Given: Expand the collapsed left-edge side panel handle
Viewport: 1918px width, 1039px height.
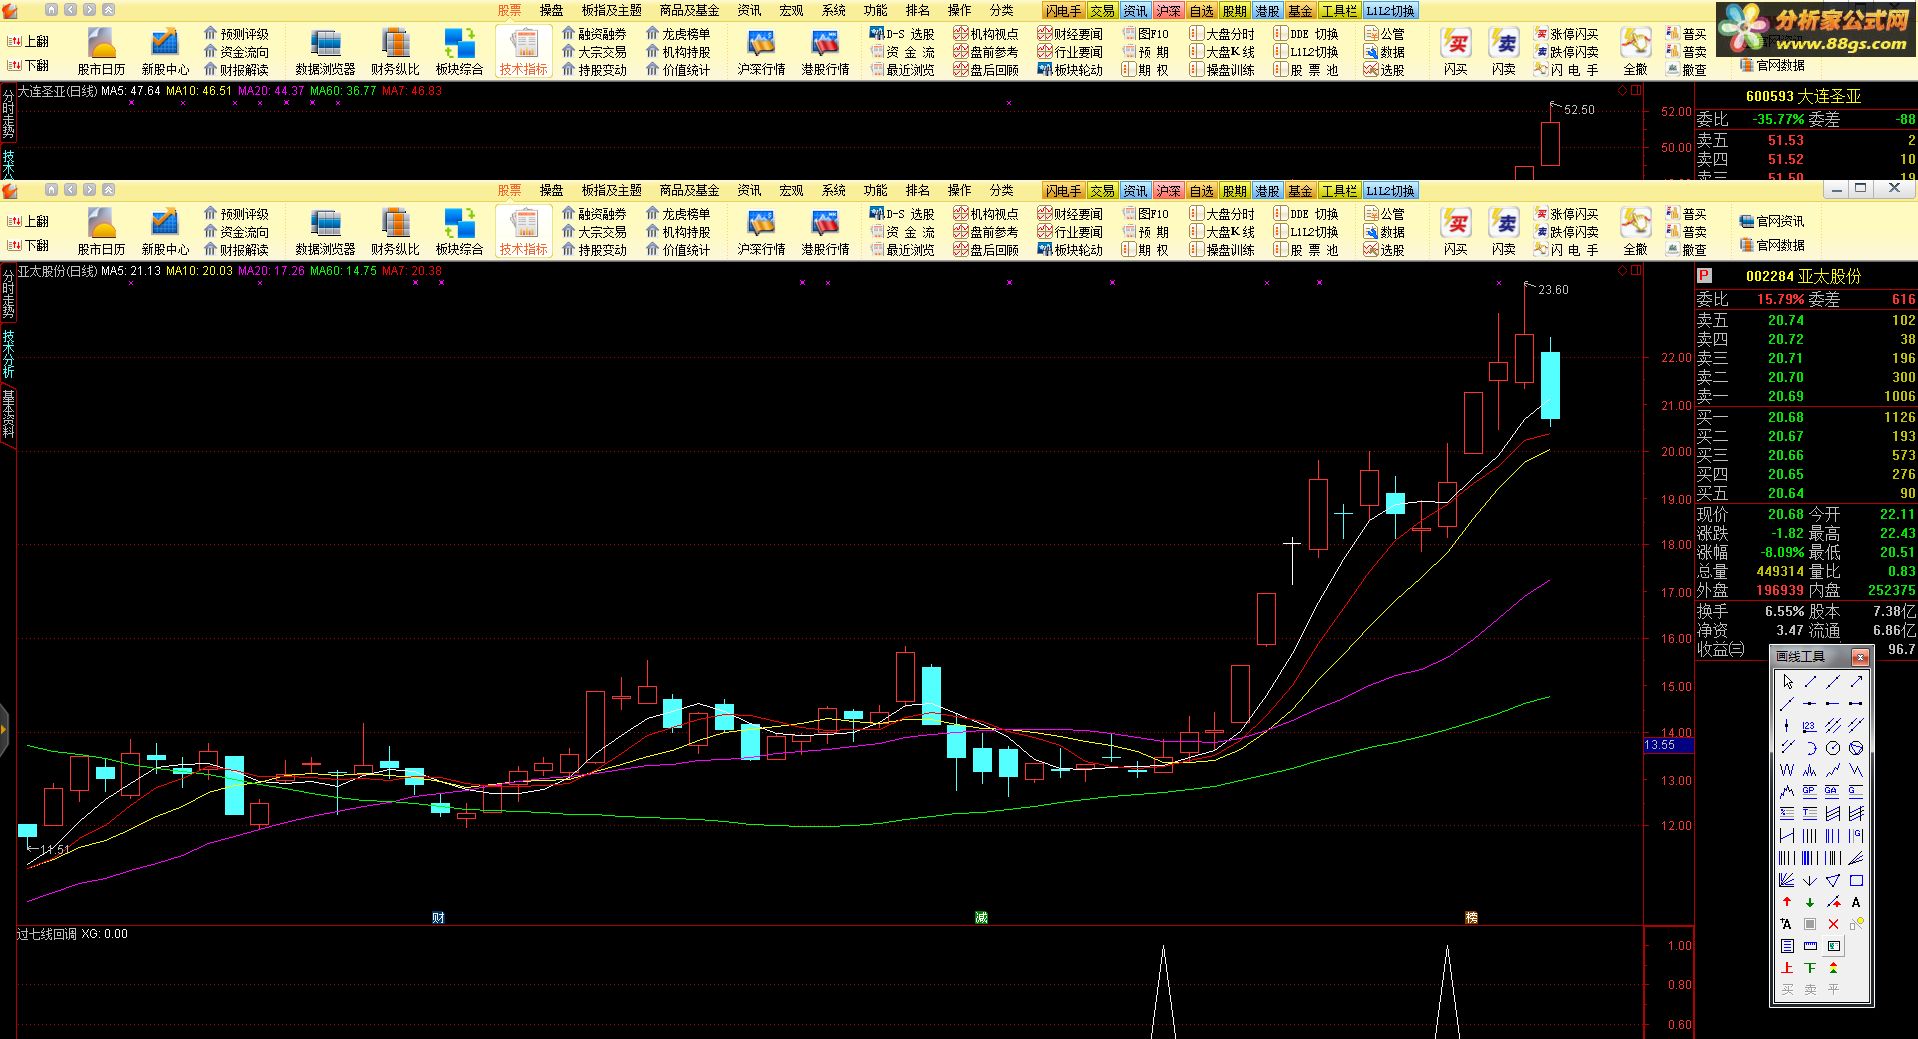Looking at the screenshot, I should click(x=4, y=728).
